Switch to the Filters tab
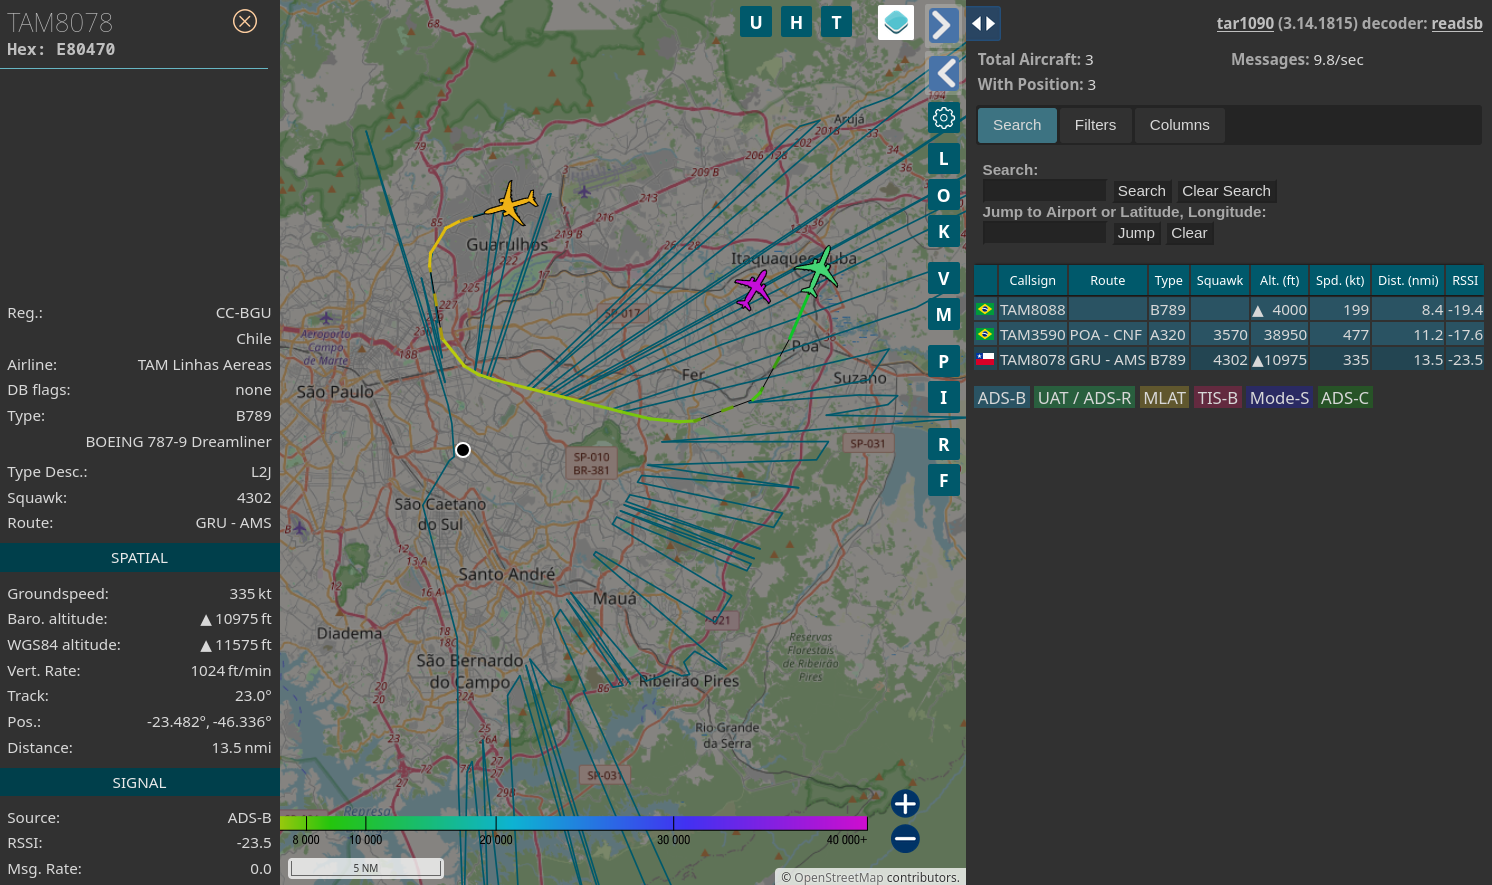Screen dimensions: 1492x885 click(x=1095, y=125)
